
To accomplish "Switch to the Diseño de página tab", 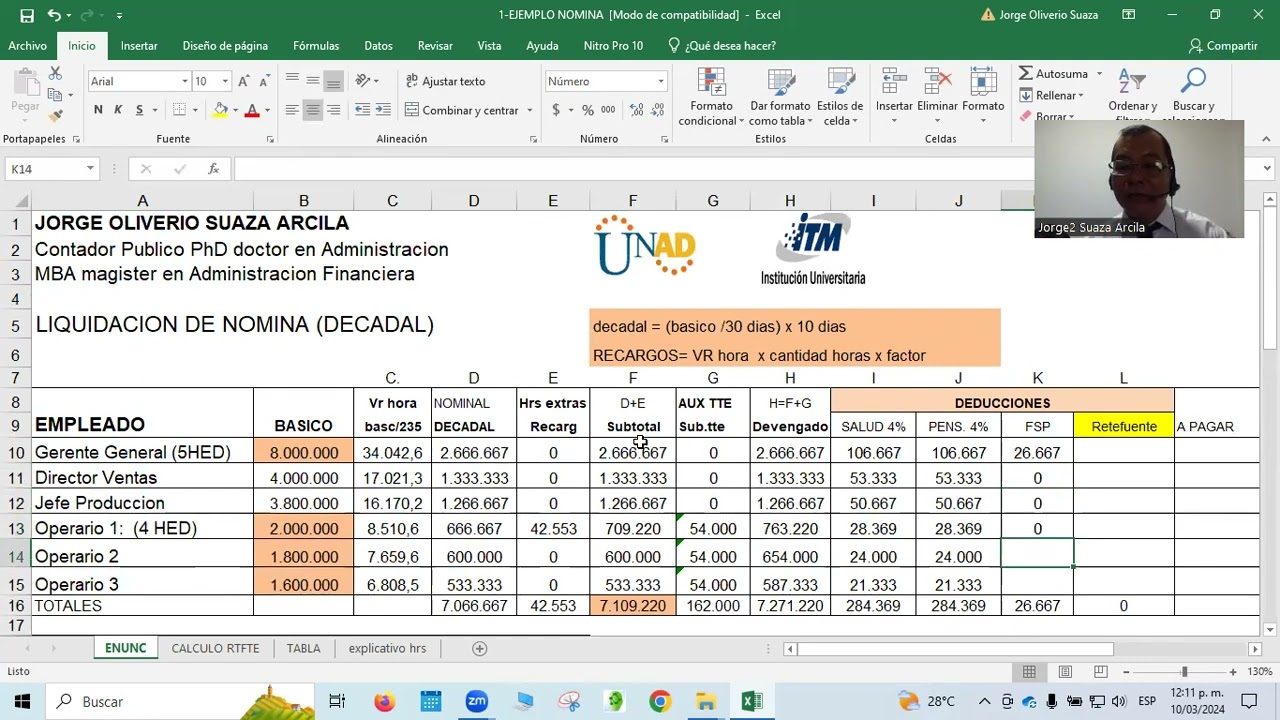I will (225, 46).
